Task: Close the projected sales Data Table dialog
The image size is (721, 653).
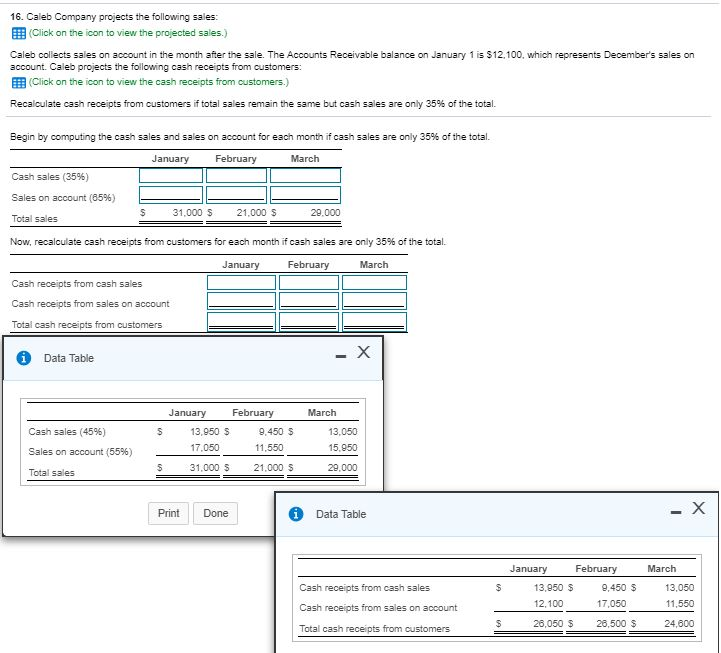Action: [x=364, y=351]
